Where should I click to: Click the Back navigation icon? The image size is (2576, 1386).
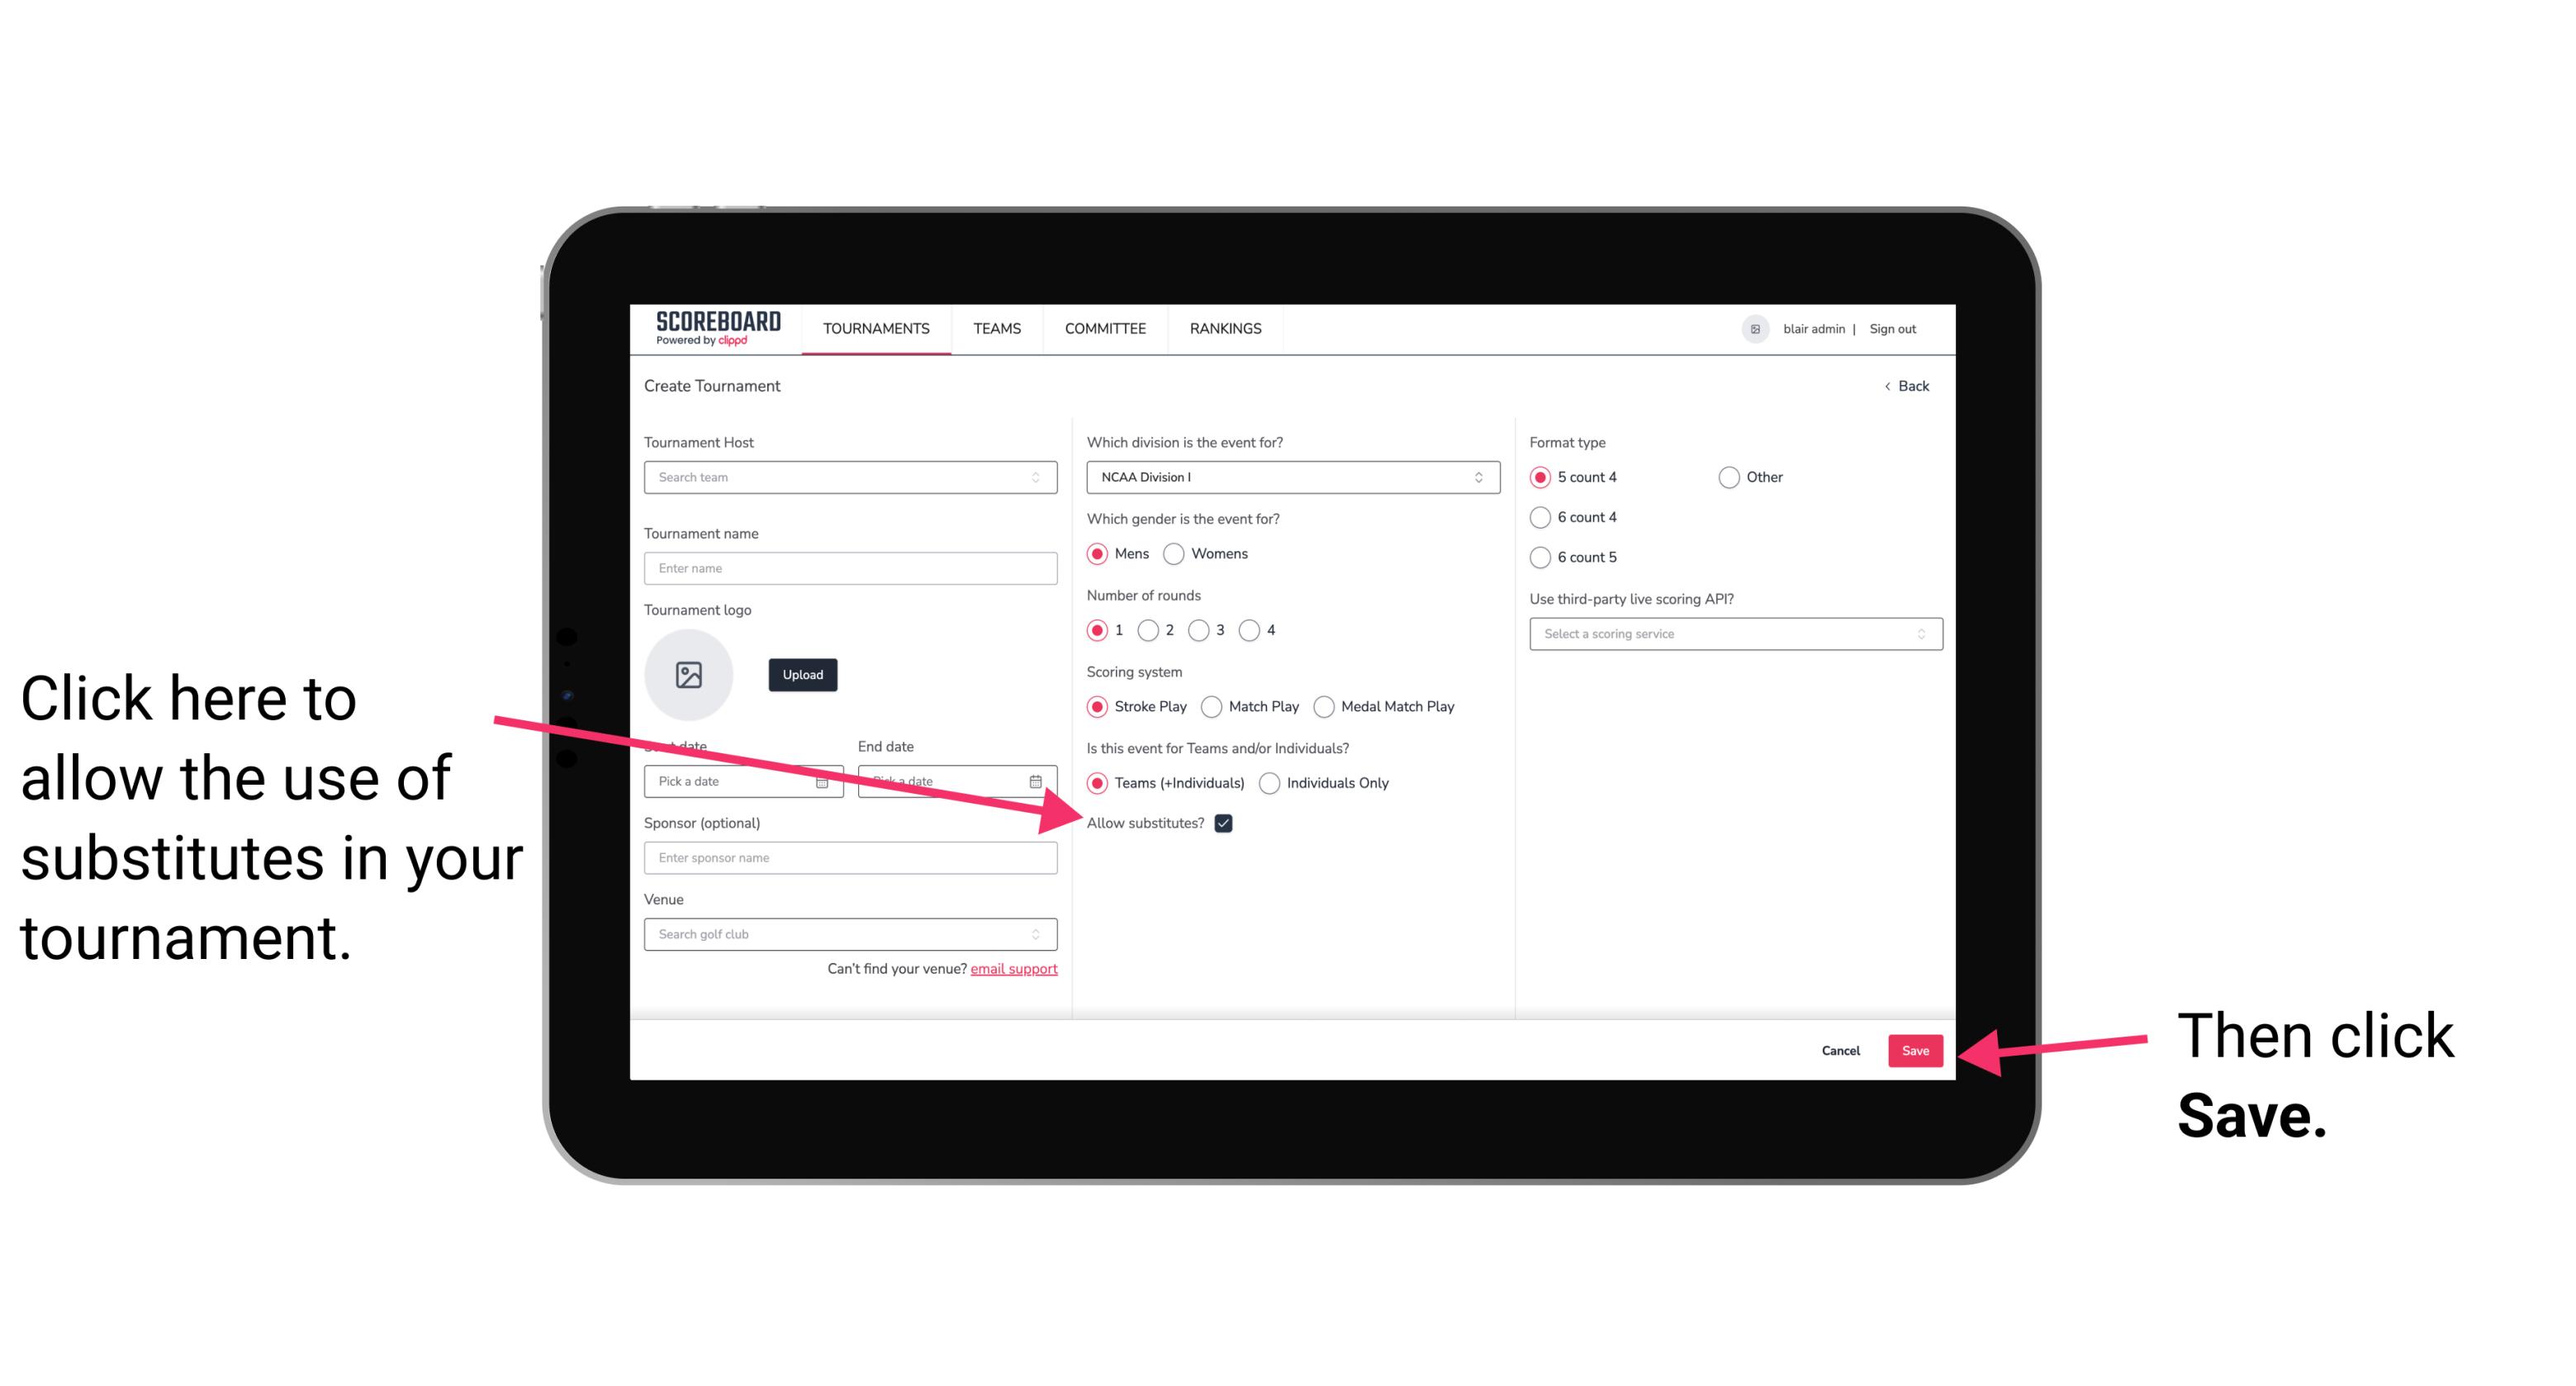pyautogui.click(x=1889, y=386)
